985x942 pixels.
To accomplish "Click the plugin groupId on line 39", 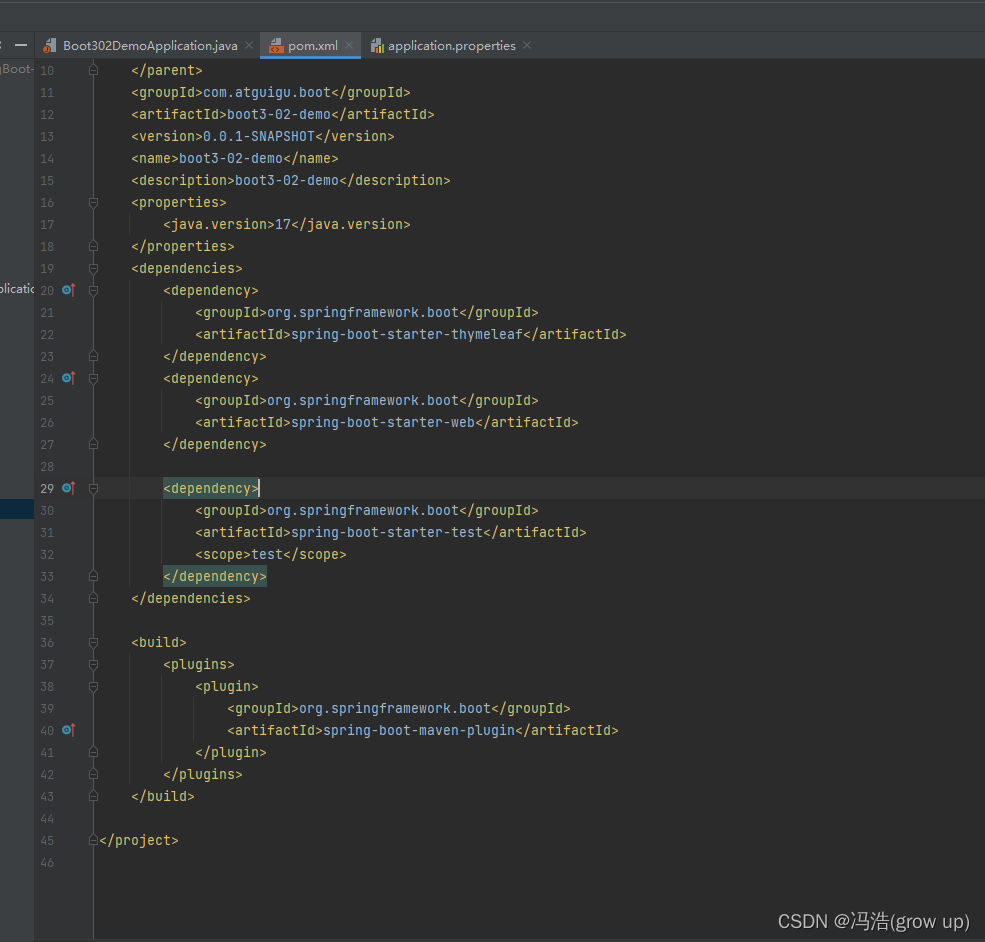I will (399, 708).
